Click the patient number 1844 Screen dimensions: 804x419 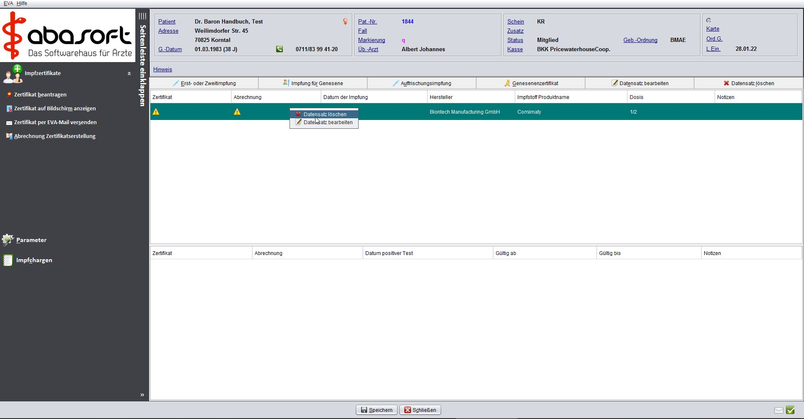[408, 22]
